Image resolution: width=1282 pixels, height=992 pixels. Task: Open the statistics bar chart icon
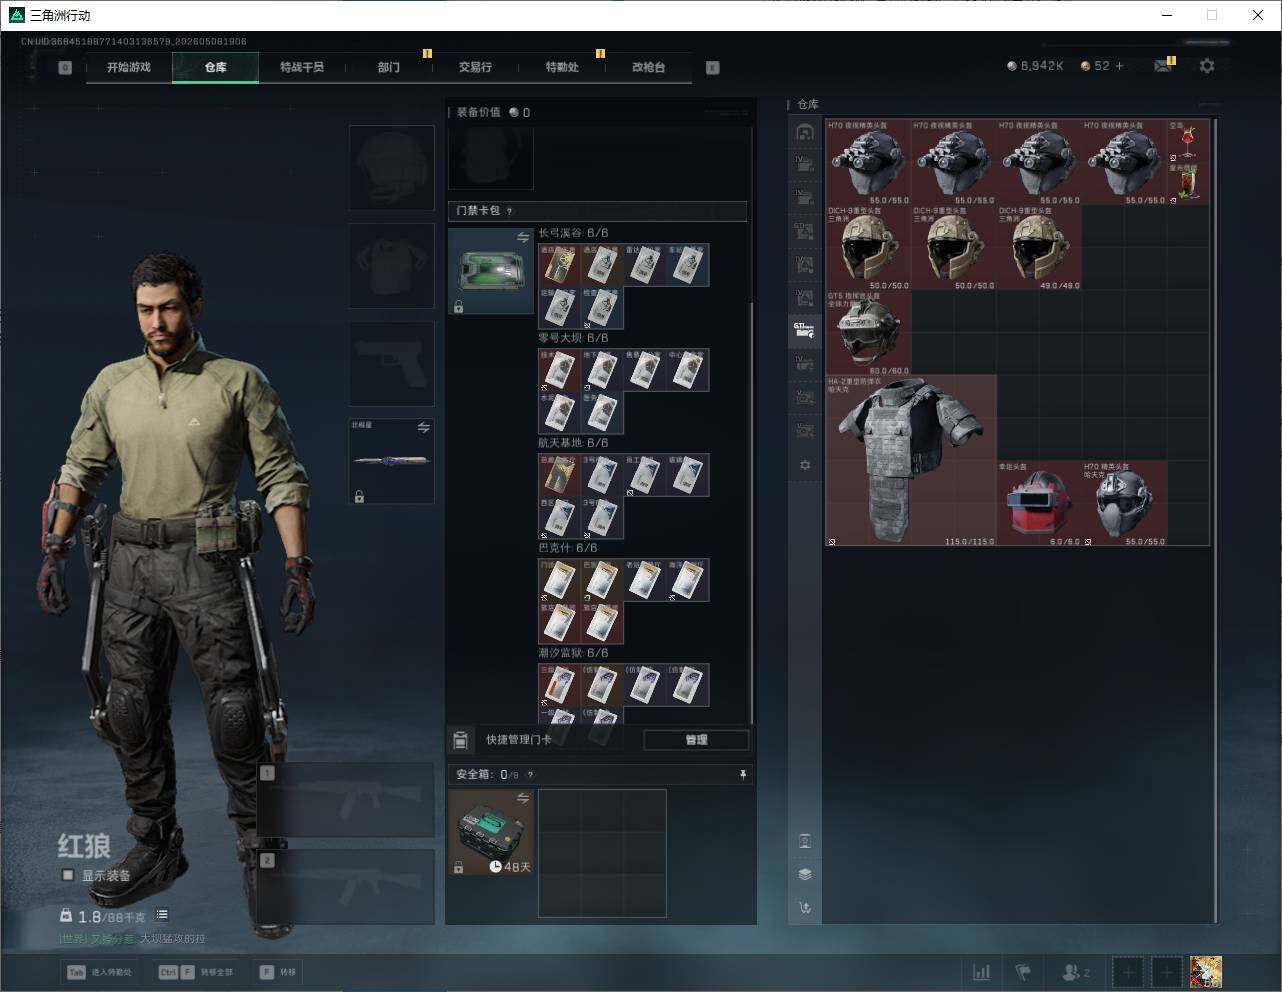click(982, 972)
